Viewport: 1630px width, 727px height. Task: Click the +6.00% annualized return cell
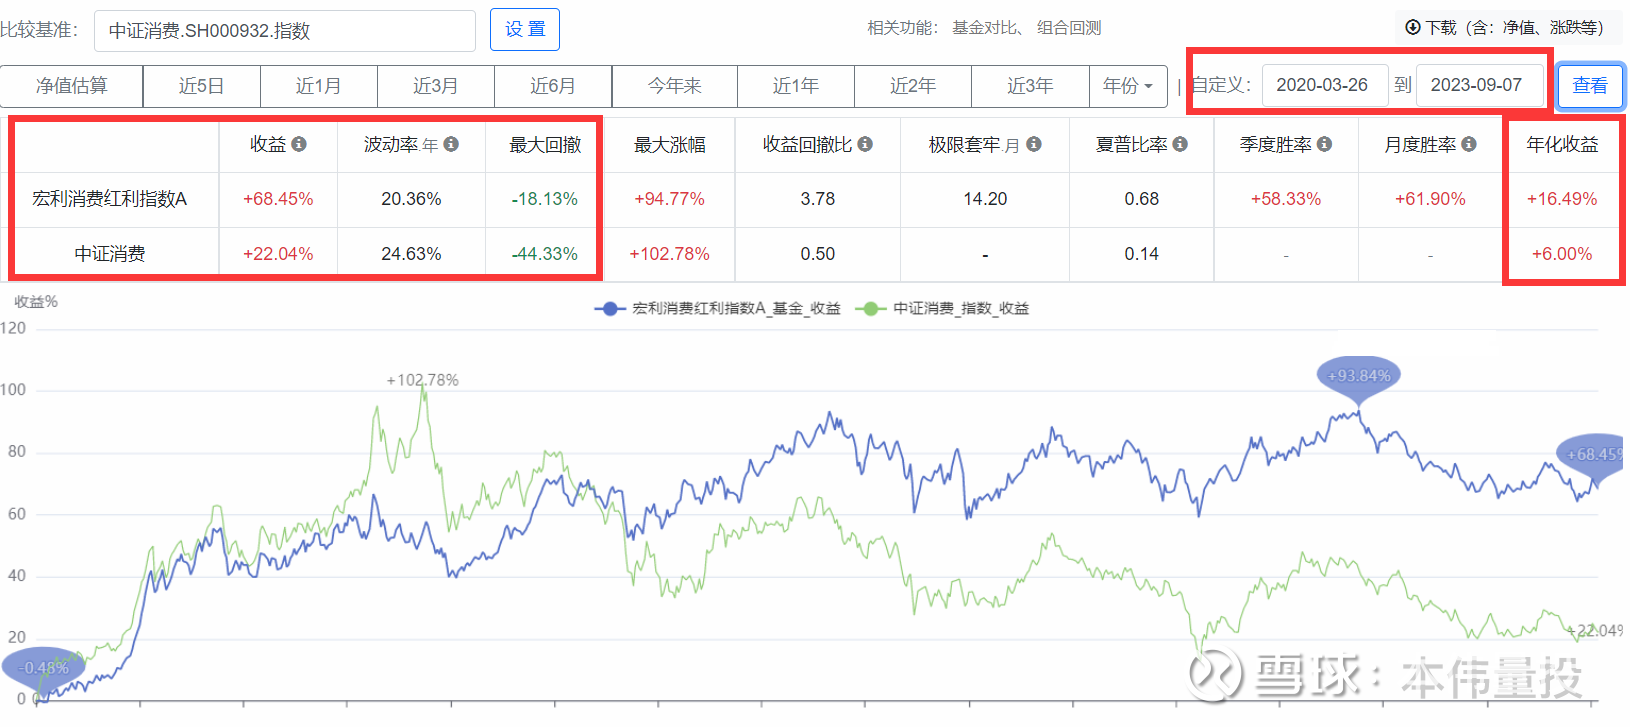pyautogui.click(x=1562, y=254)
